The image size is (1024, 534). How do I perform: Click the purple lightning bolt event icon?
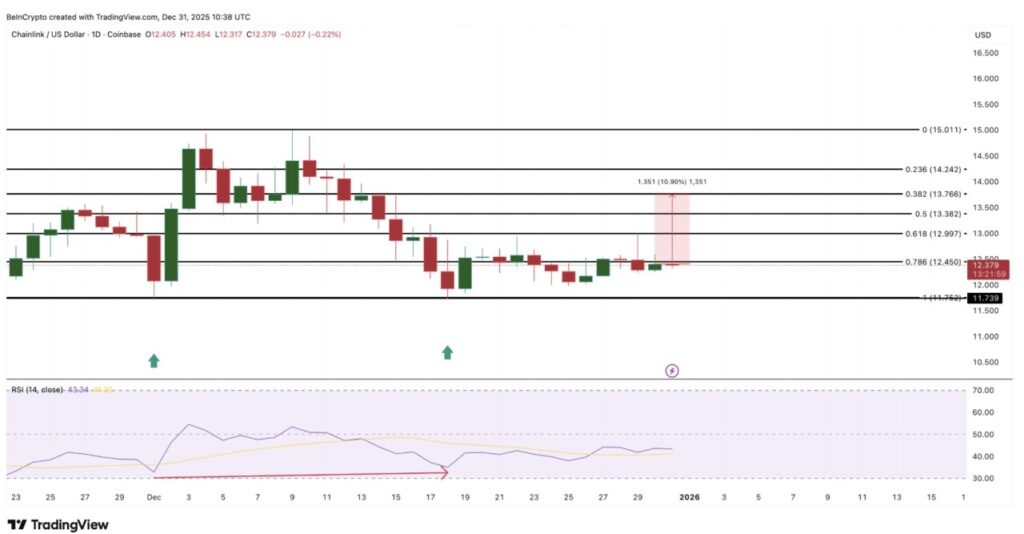pos(672,370)
